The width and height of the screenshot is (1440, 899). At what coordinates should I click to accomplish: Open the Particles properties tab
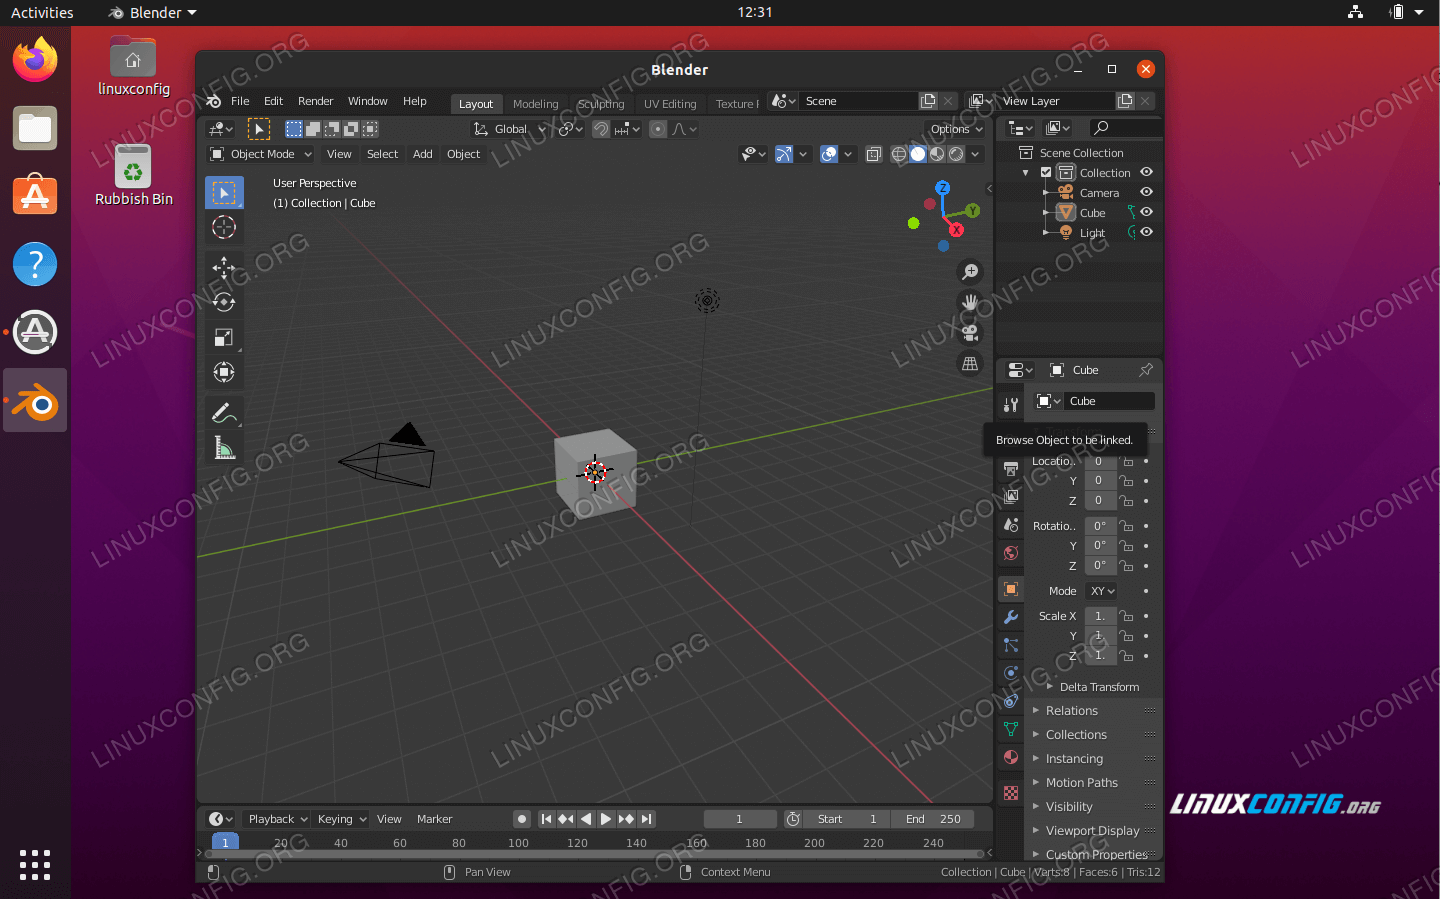(x=1011, y=645)
